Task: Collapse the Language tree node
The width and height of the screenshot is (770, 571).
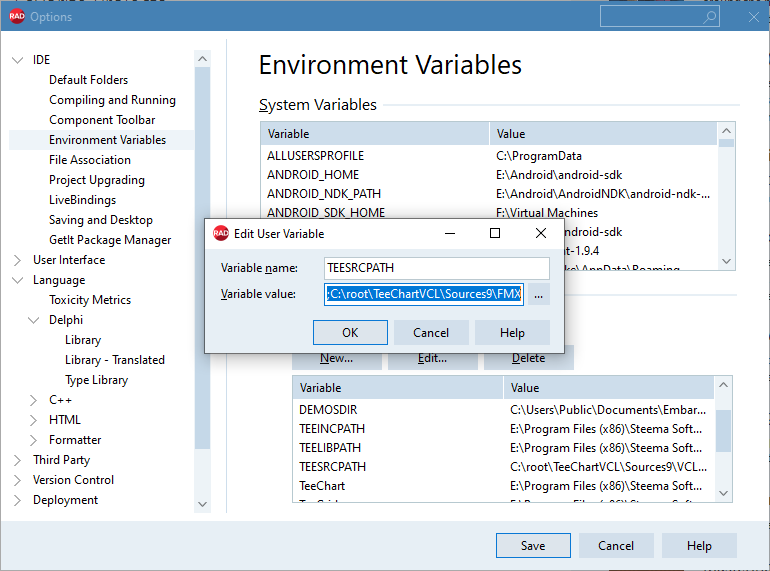Action: [18, 280]
